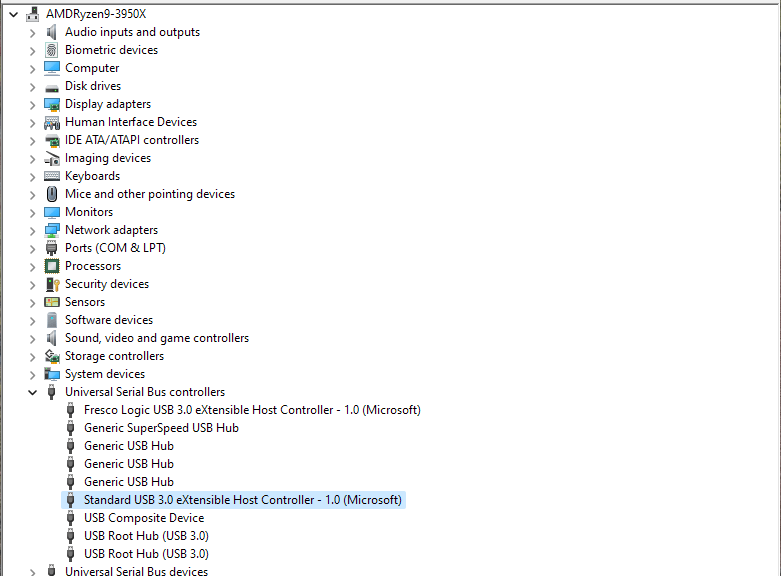Click the Fresco Logic controller USB icon
The image size is (781, 576).
click(x=71, y=410)
